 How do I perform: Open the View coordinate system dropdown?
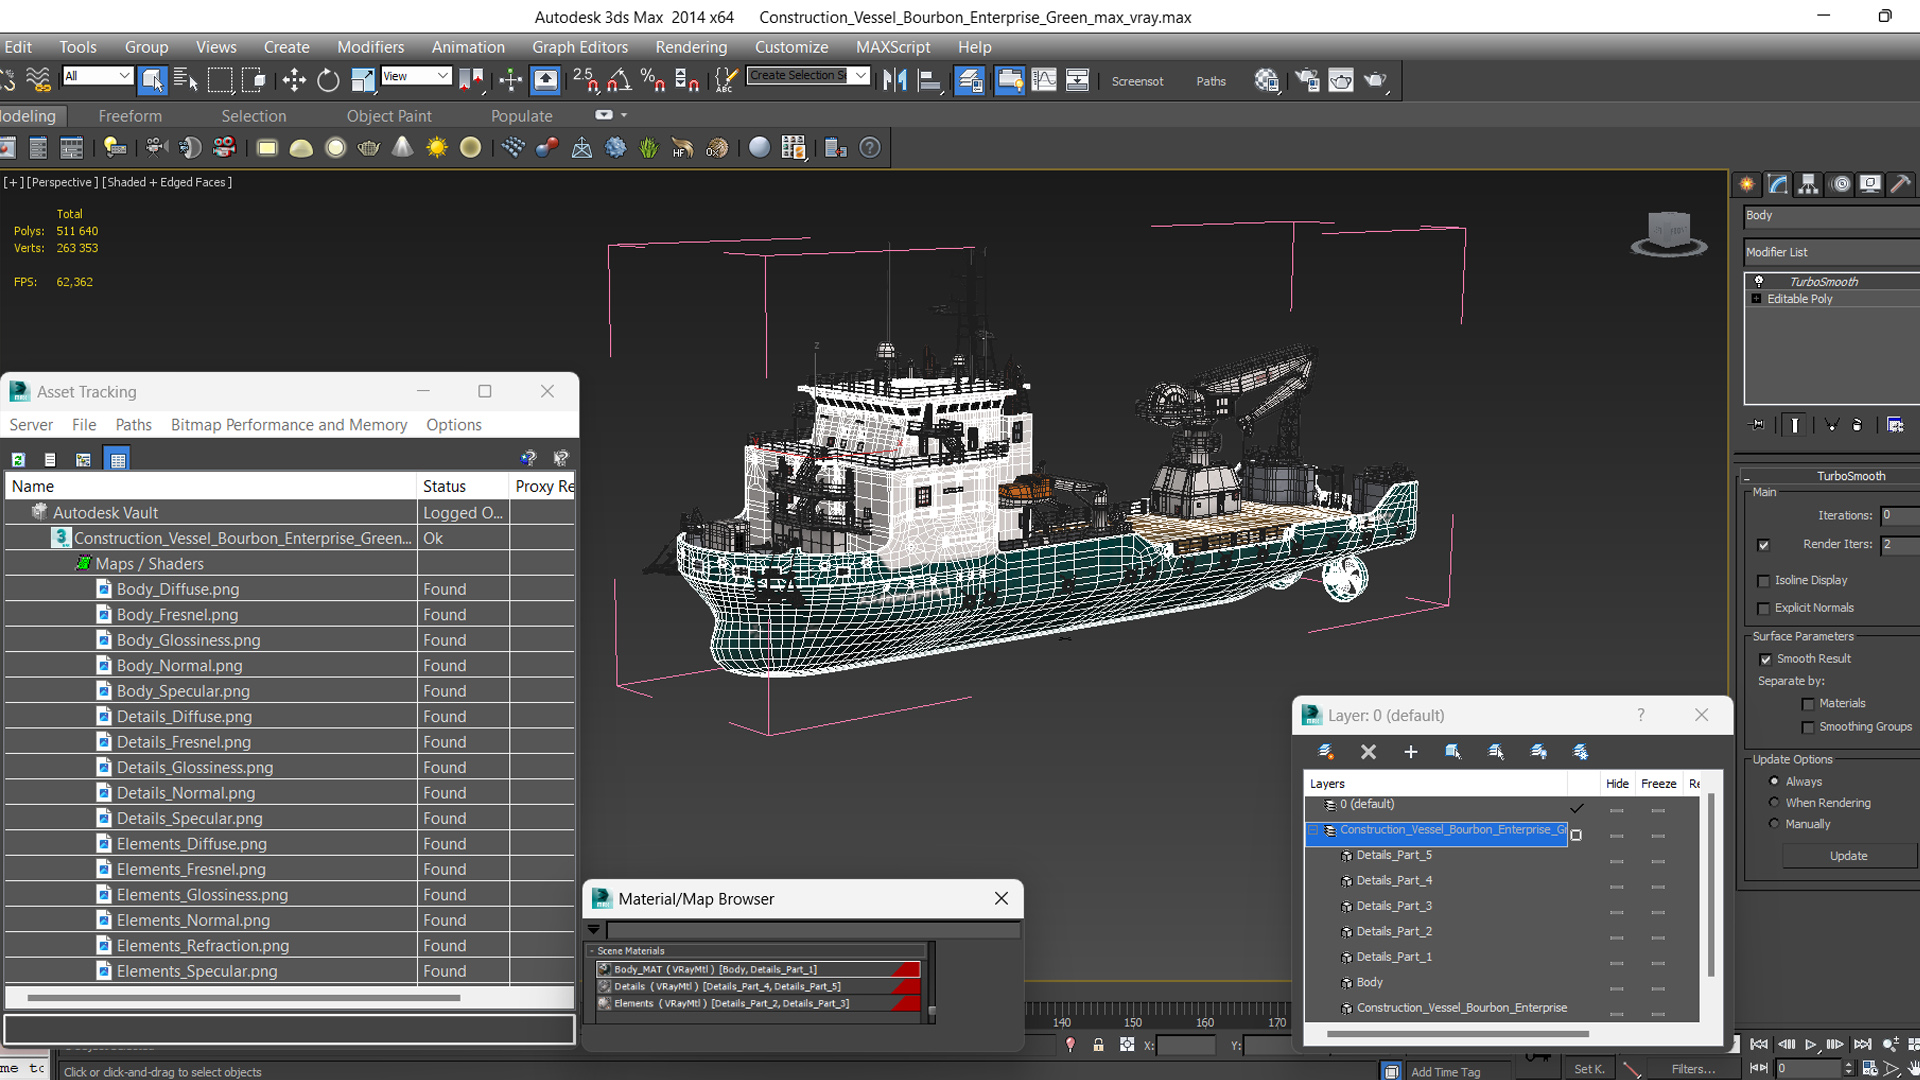click(416, 76)
